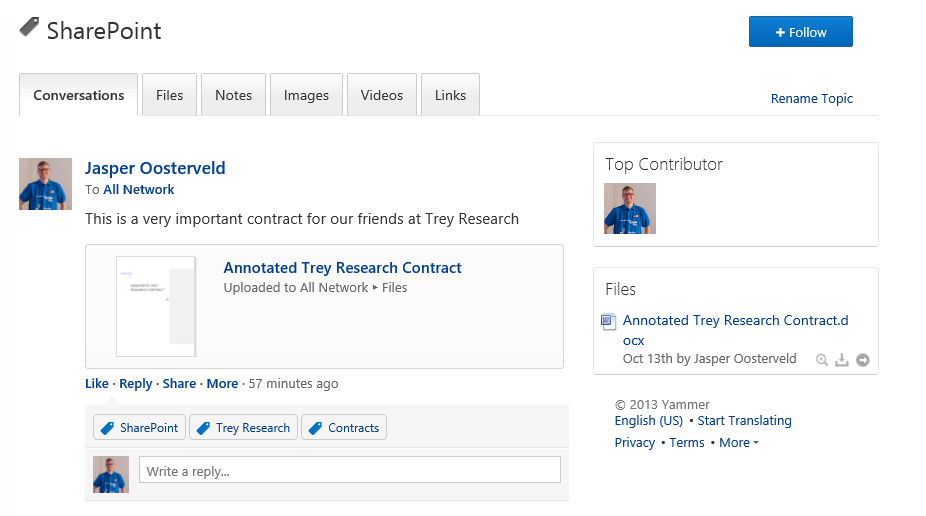Go to the Videos tab

click(x=382, y=95)
